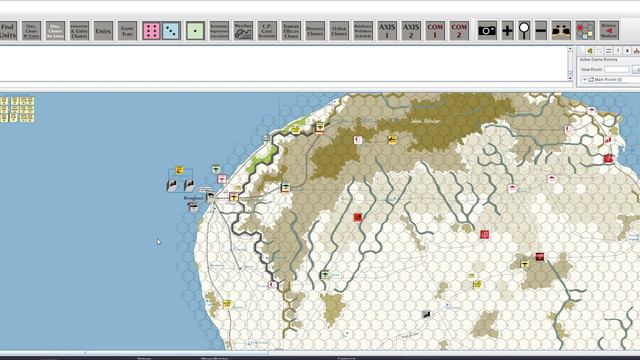The image size is (640, 360).
Task: Open the AXIS 1 window
Action: coord(387,31)
